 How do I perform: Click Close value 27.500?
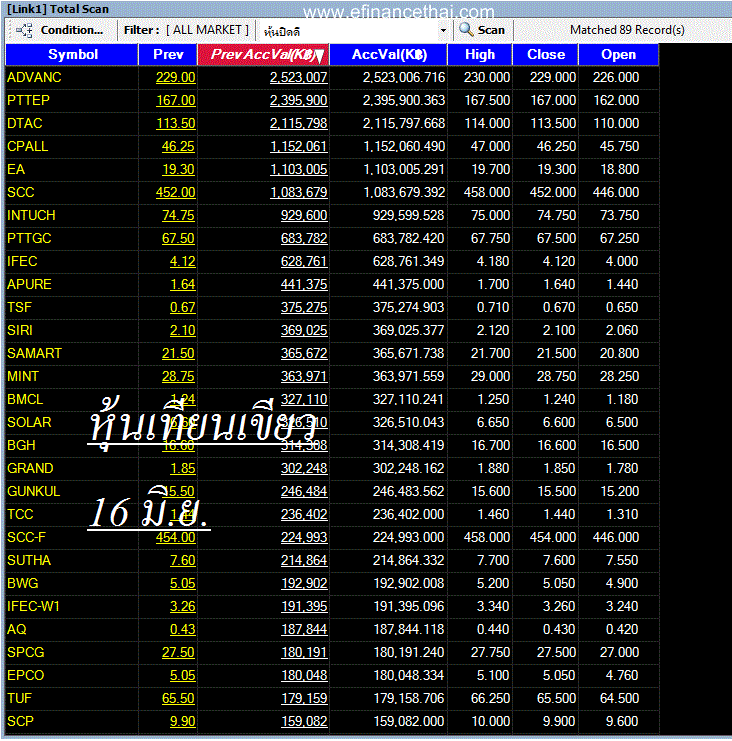point(556,653)
